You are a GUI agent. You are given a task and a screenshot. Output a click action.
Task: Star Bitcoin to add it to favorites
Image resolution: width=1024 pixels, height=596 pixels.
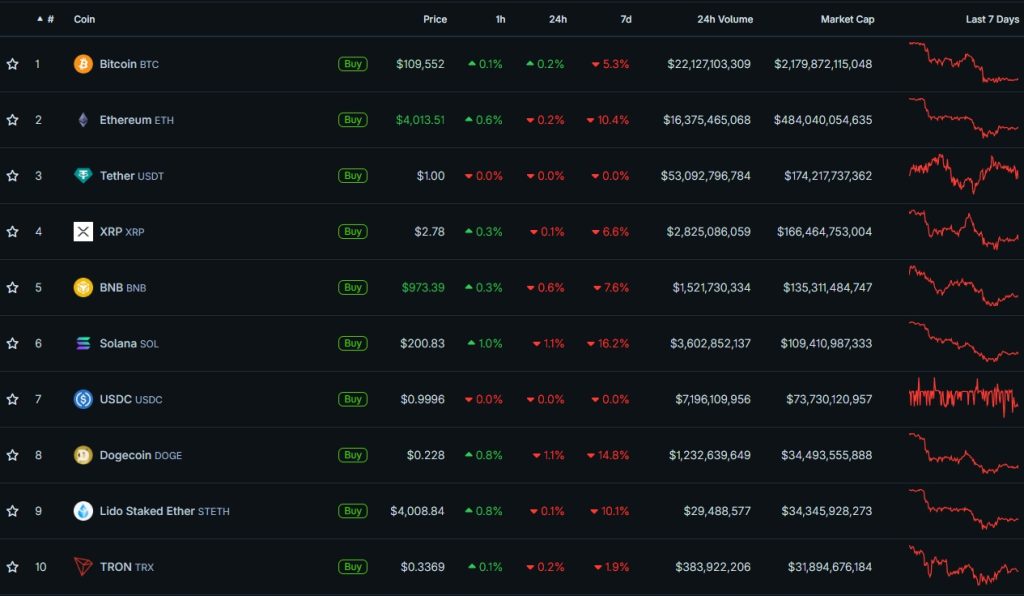tap(12, 63)
